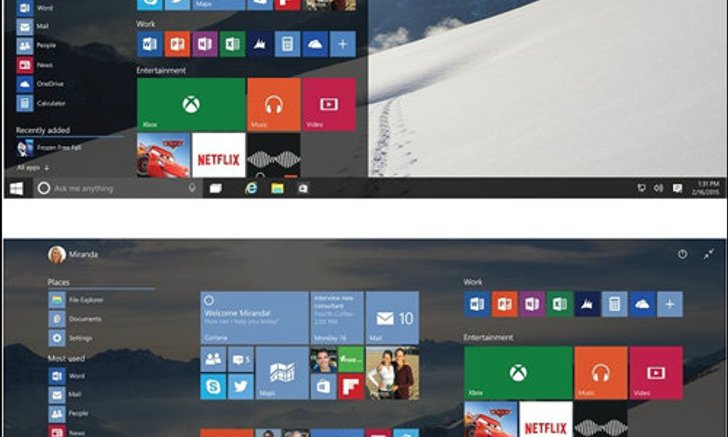
Task: Click the Miranda user account in full-screen Start
Action: (x=73, y=254)
